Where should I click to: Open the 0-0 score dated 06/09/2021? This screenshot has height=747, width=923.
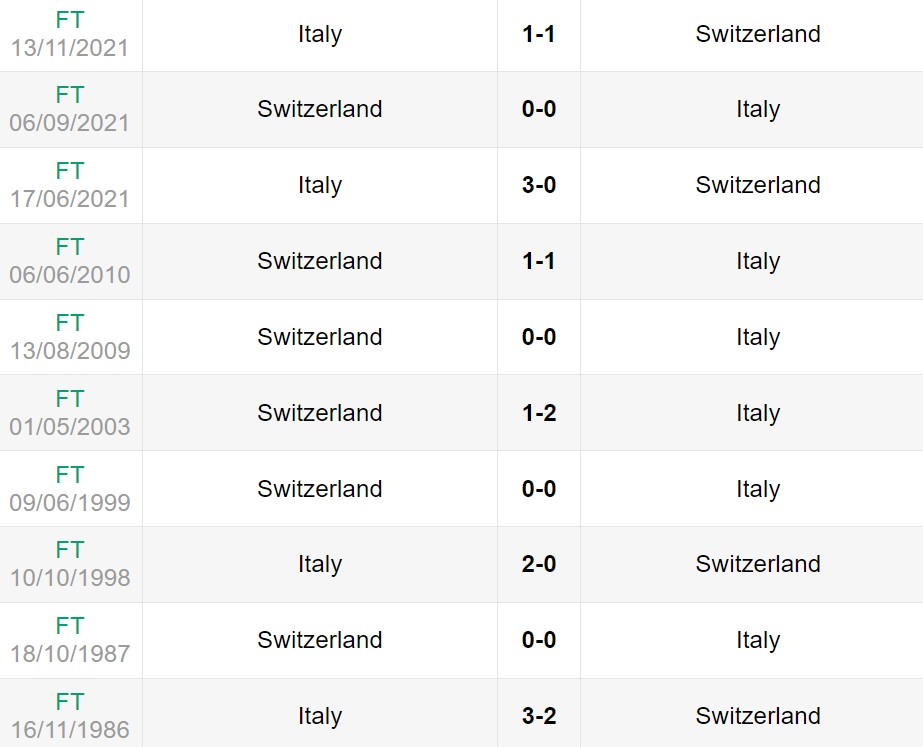(x=539, y=109)
